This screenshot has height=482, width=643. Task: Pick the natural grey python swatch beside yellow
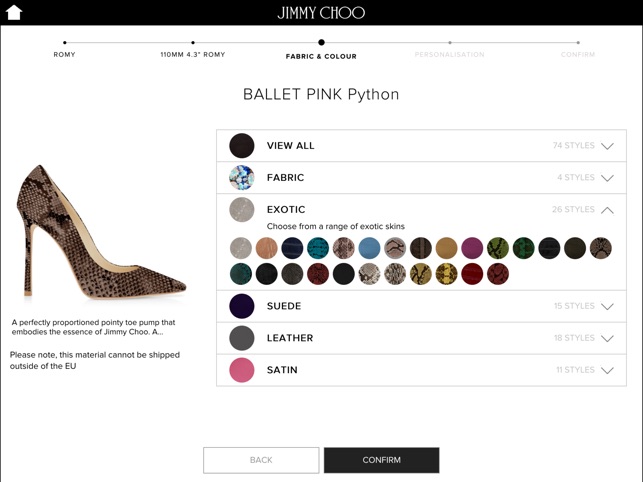click(395, 274)
